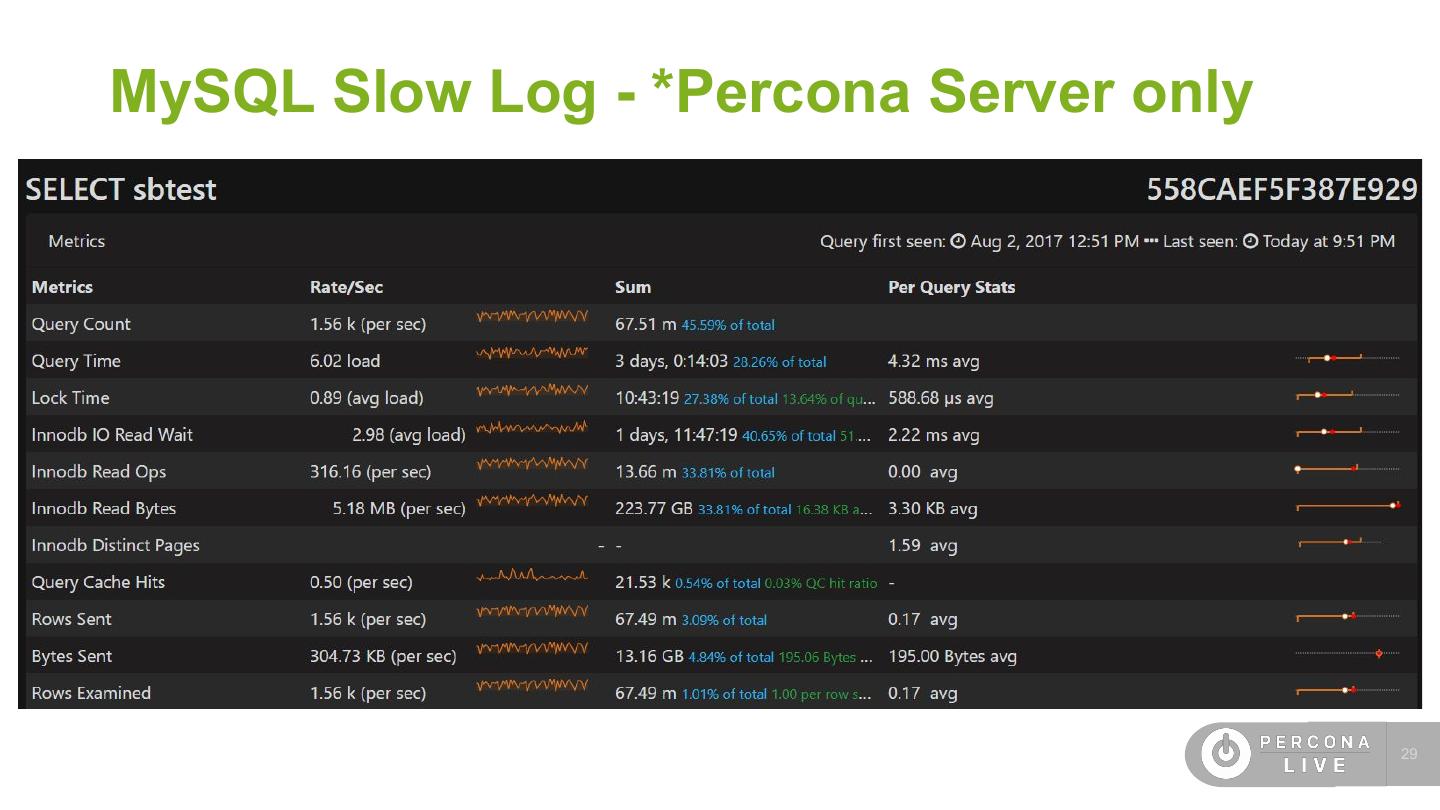The image size is (1440, 810).
Task: Click the SELECT sbtest query title
Action: click(x=121, y=189)
